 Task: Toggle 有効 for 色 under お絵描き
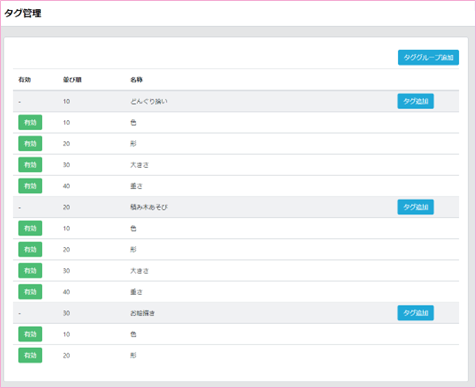[30, 334]
